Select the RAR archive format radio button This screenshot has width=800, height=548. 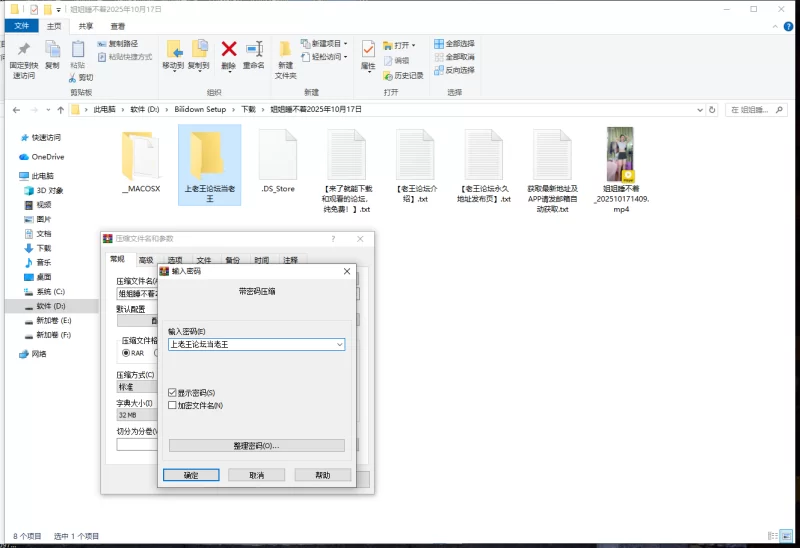tap(127, 353)
